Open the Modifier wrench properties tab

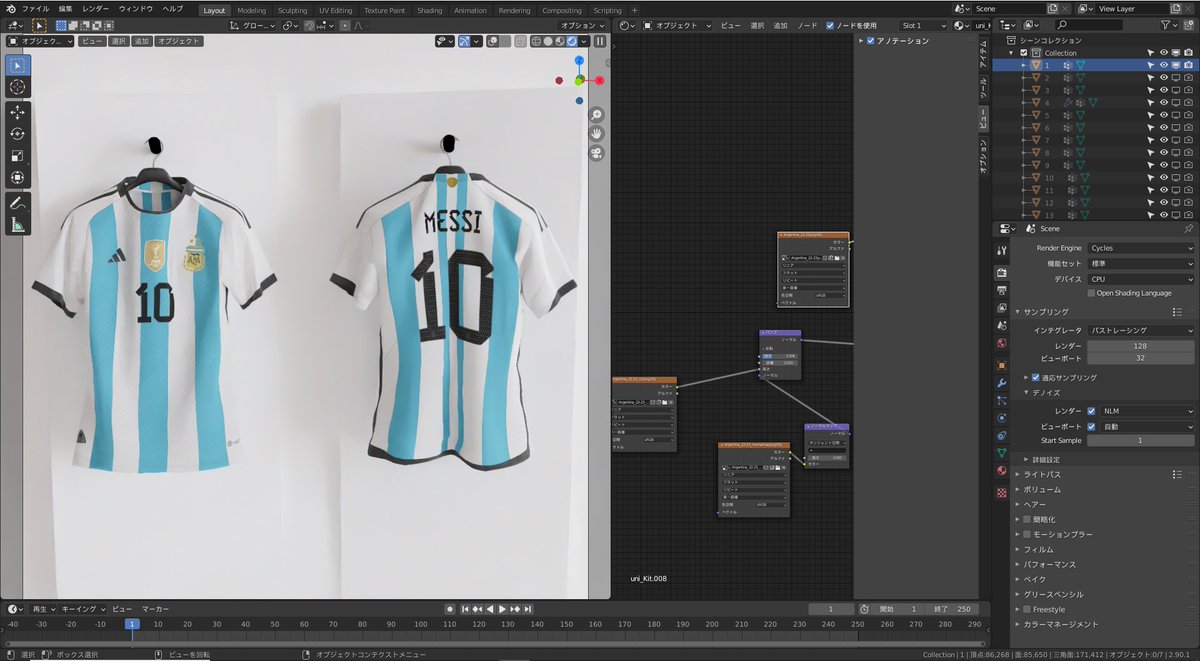pos(1001,383)
